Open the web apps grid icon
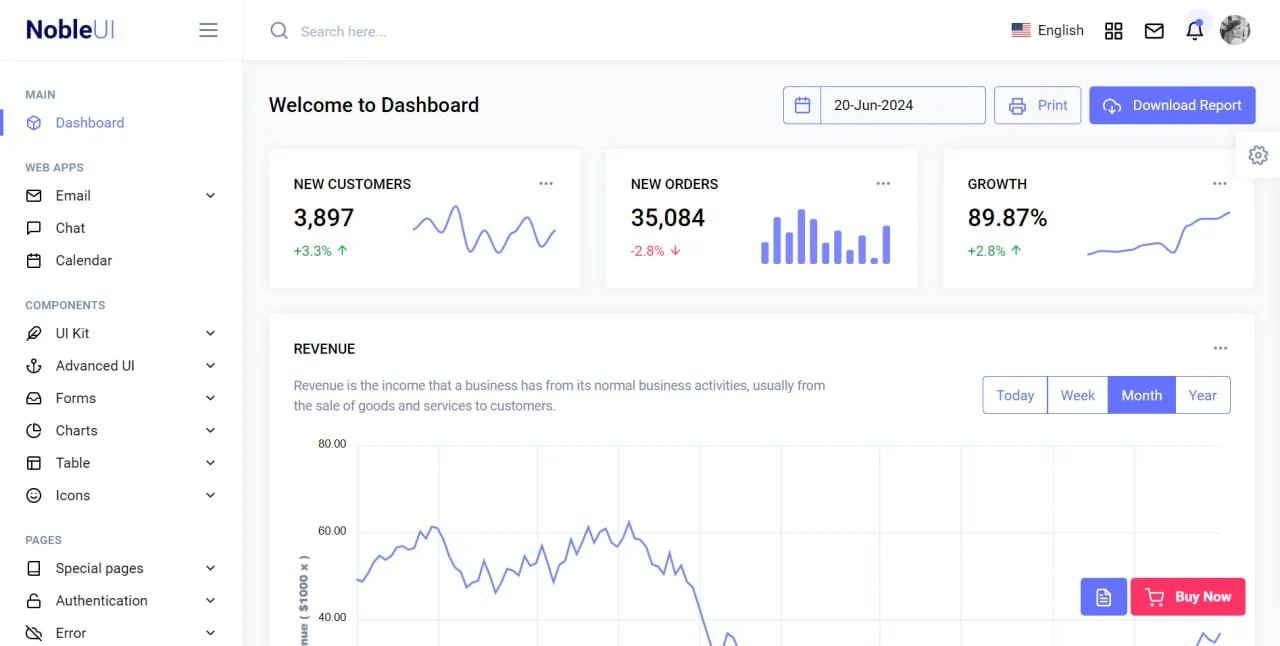 coord(1113,31)
